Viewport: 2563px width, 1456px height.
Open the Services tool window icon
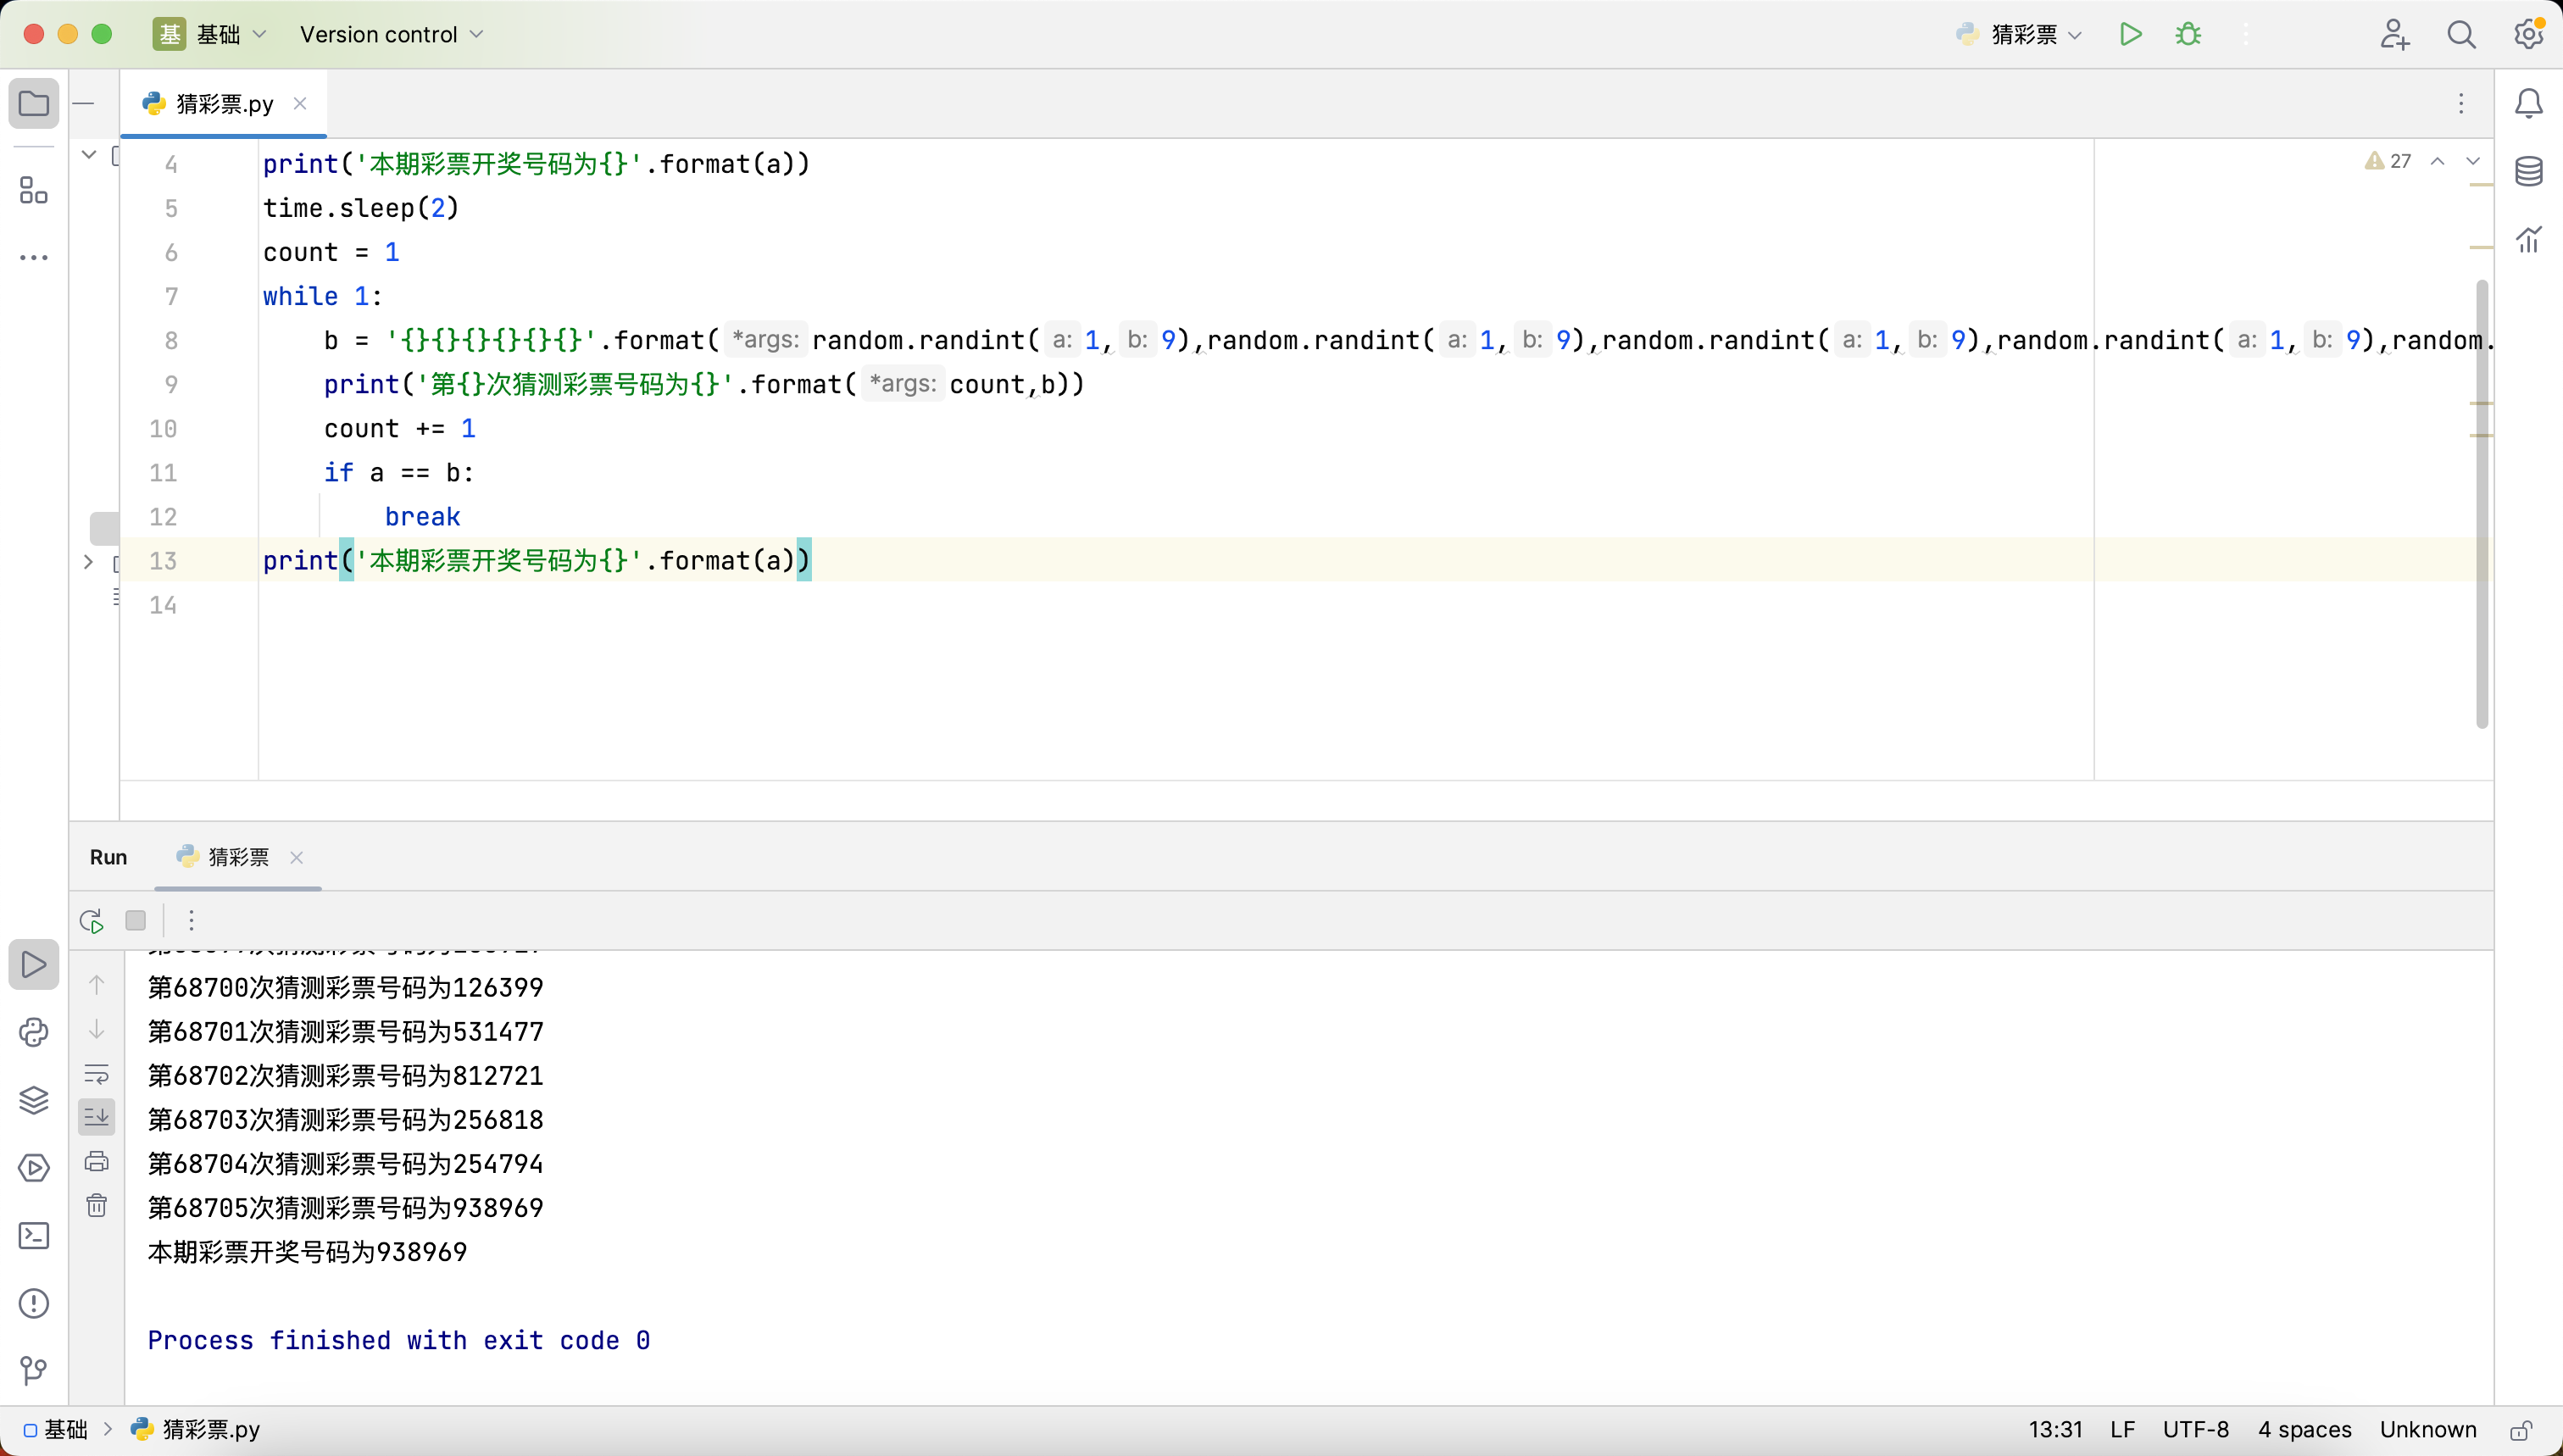pos(34,1167)
